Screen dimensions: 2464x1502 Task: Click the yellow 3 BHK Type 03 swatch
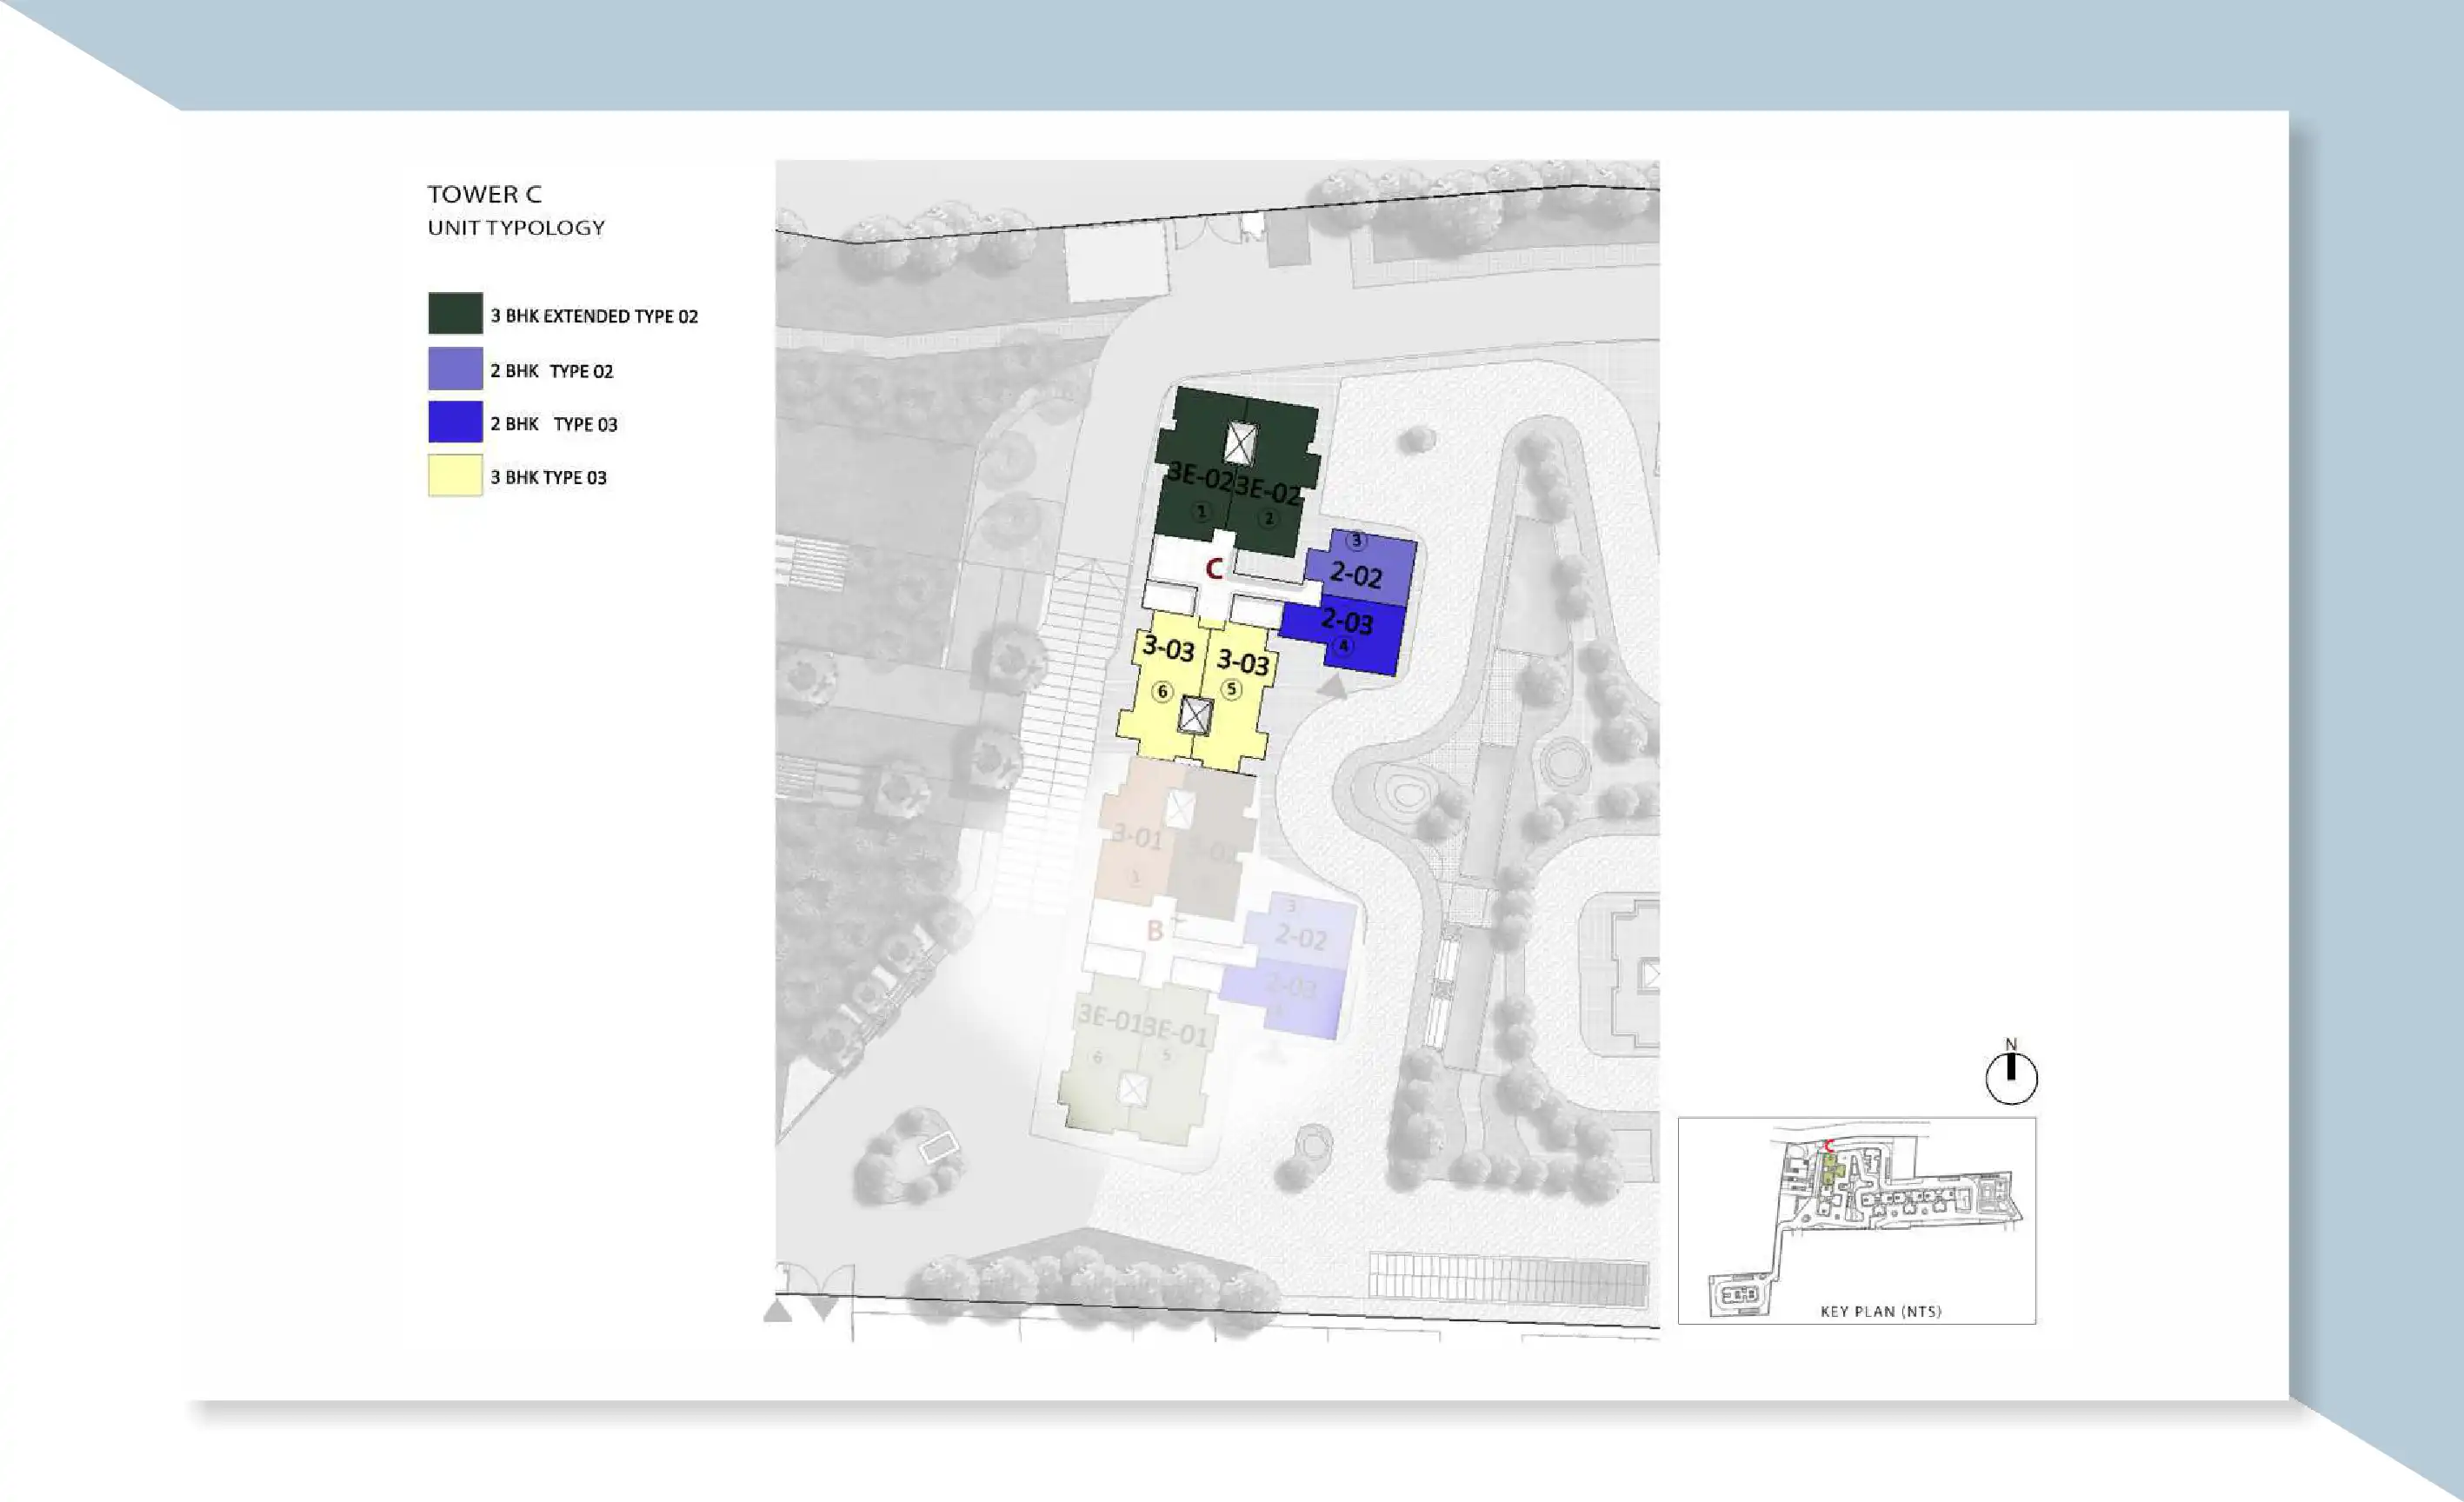click(455, 476)
